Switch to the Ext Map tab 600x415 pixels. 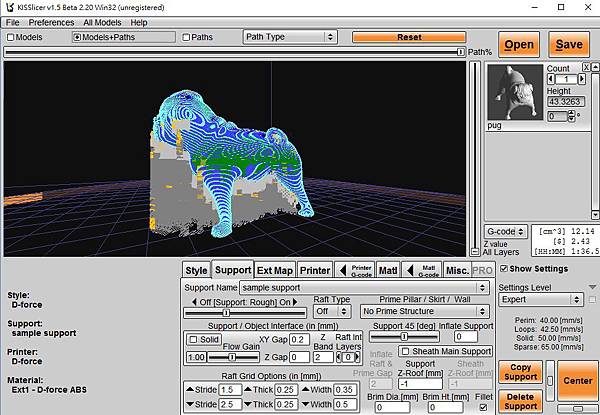coord(275,270)
